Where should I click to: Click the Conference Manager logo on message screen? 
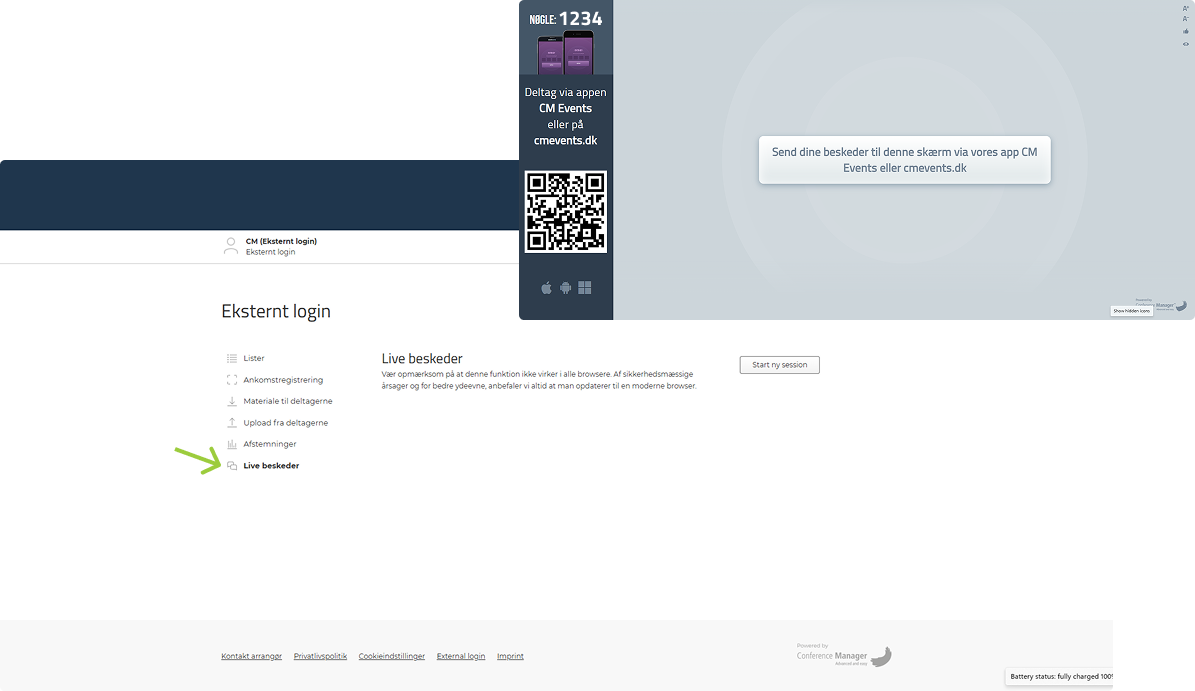pyautogui.click(x=1161, y=304)
